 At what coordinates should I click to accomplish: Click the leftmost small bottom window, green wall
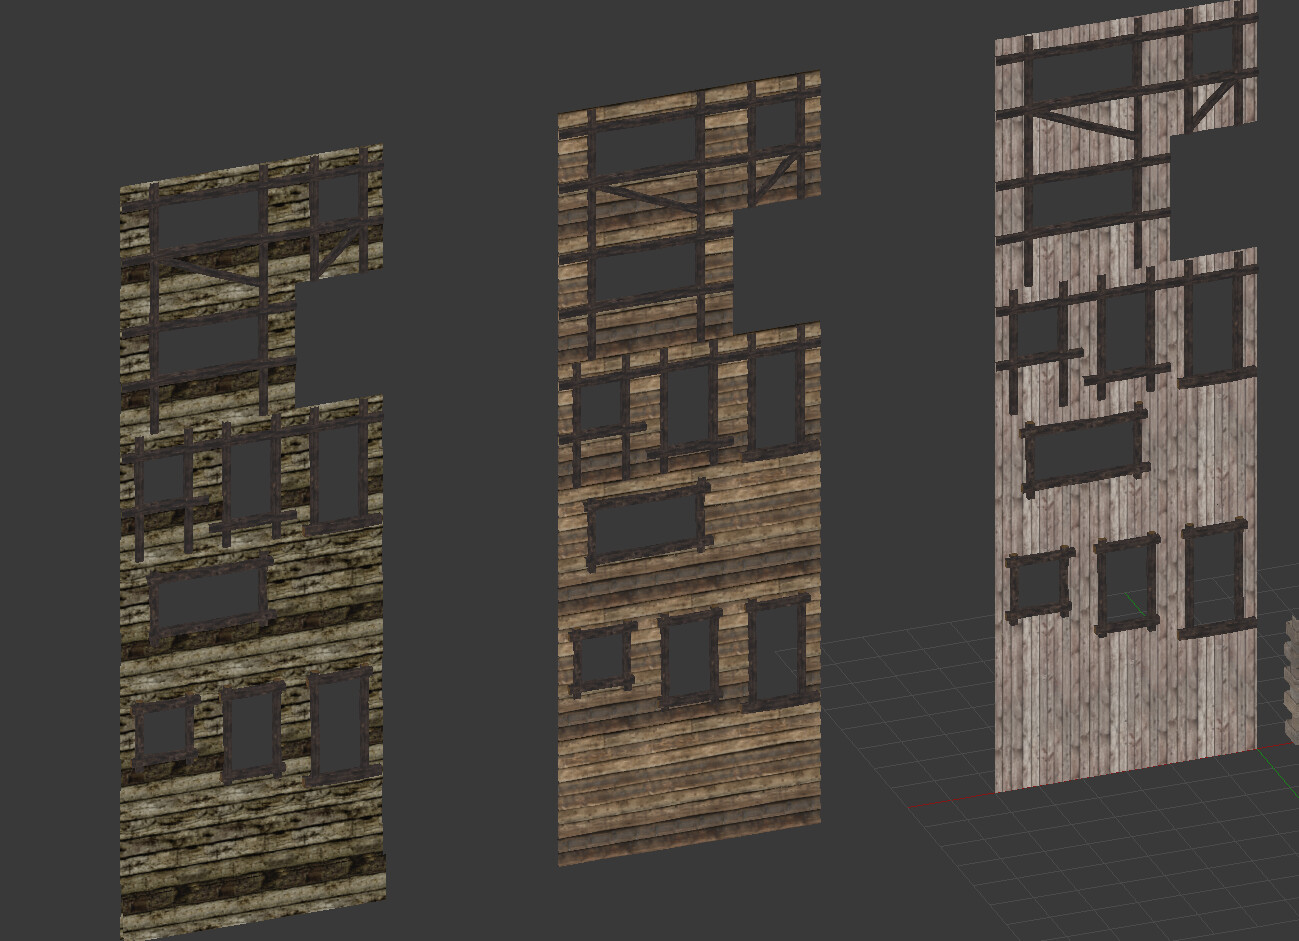[x=165, y=730]
